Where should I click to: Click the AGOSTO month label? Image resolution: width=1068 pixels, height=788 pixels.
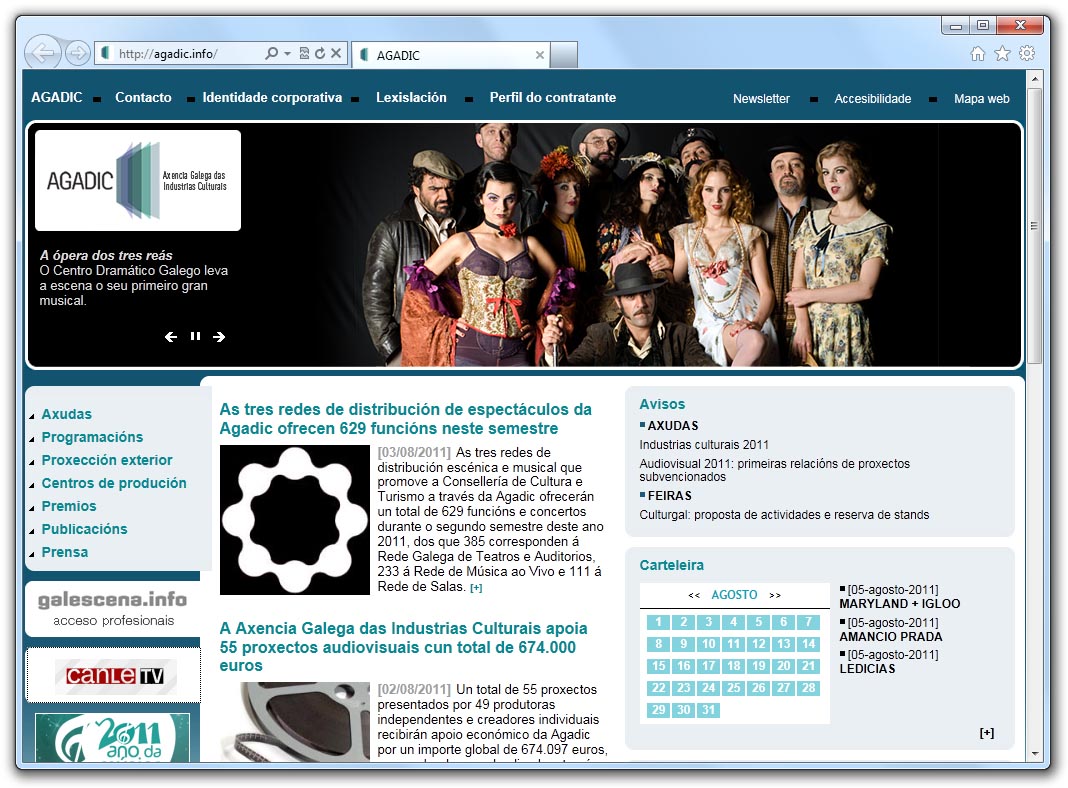(734, 595)
